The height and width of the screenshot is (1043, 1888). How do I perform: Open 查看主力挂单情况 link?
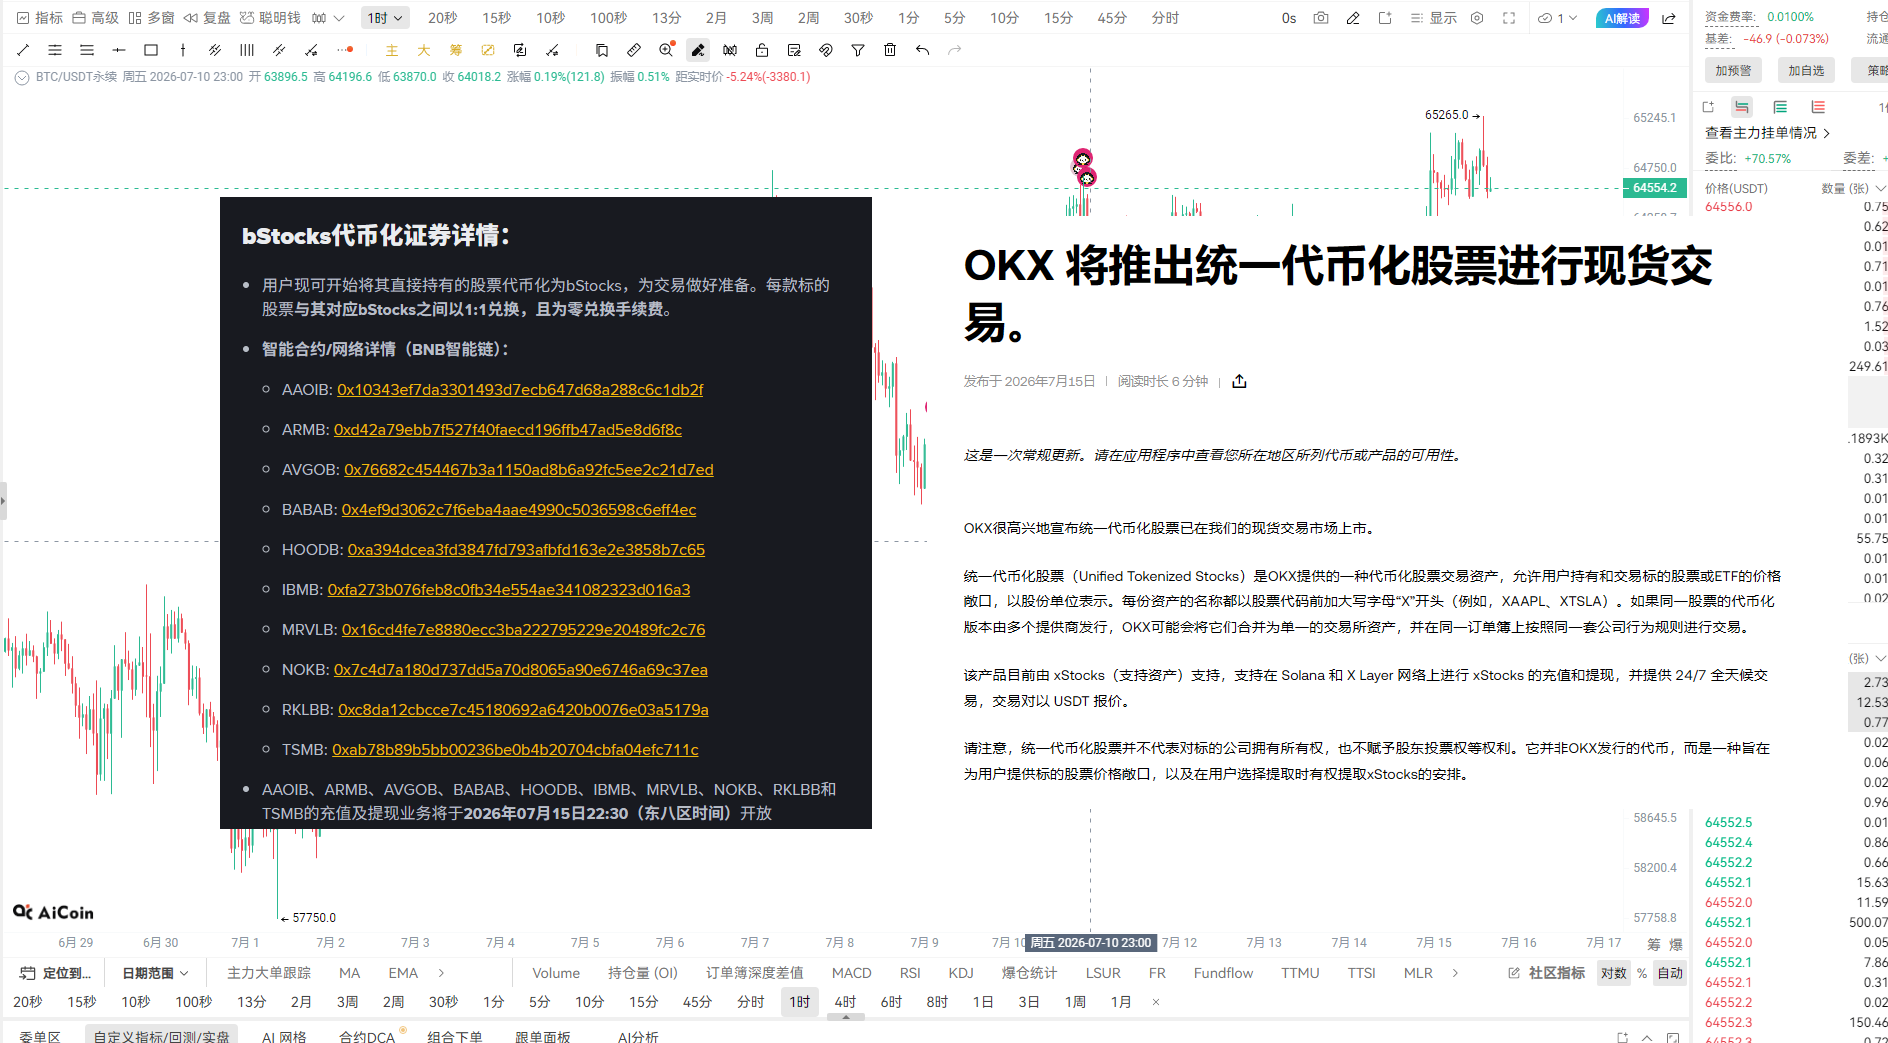tap(1767, 132)
